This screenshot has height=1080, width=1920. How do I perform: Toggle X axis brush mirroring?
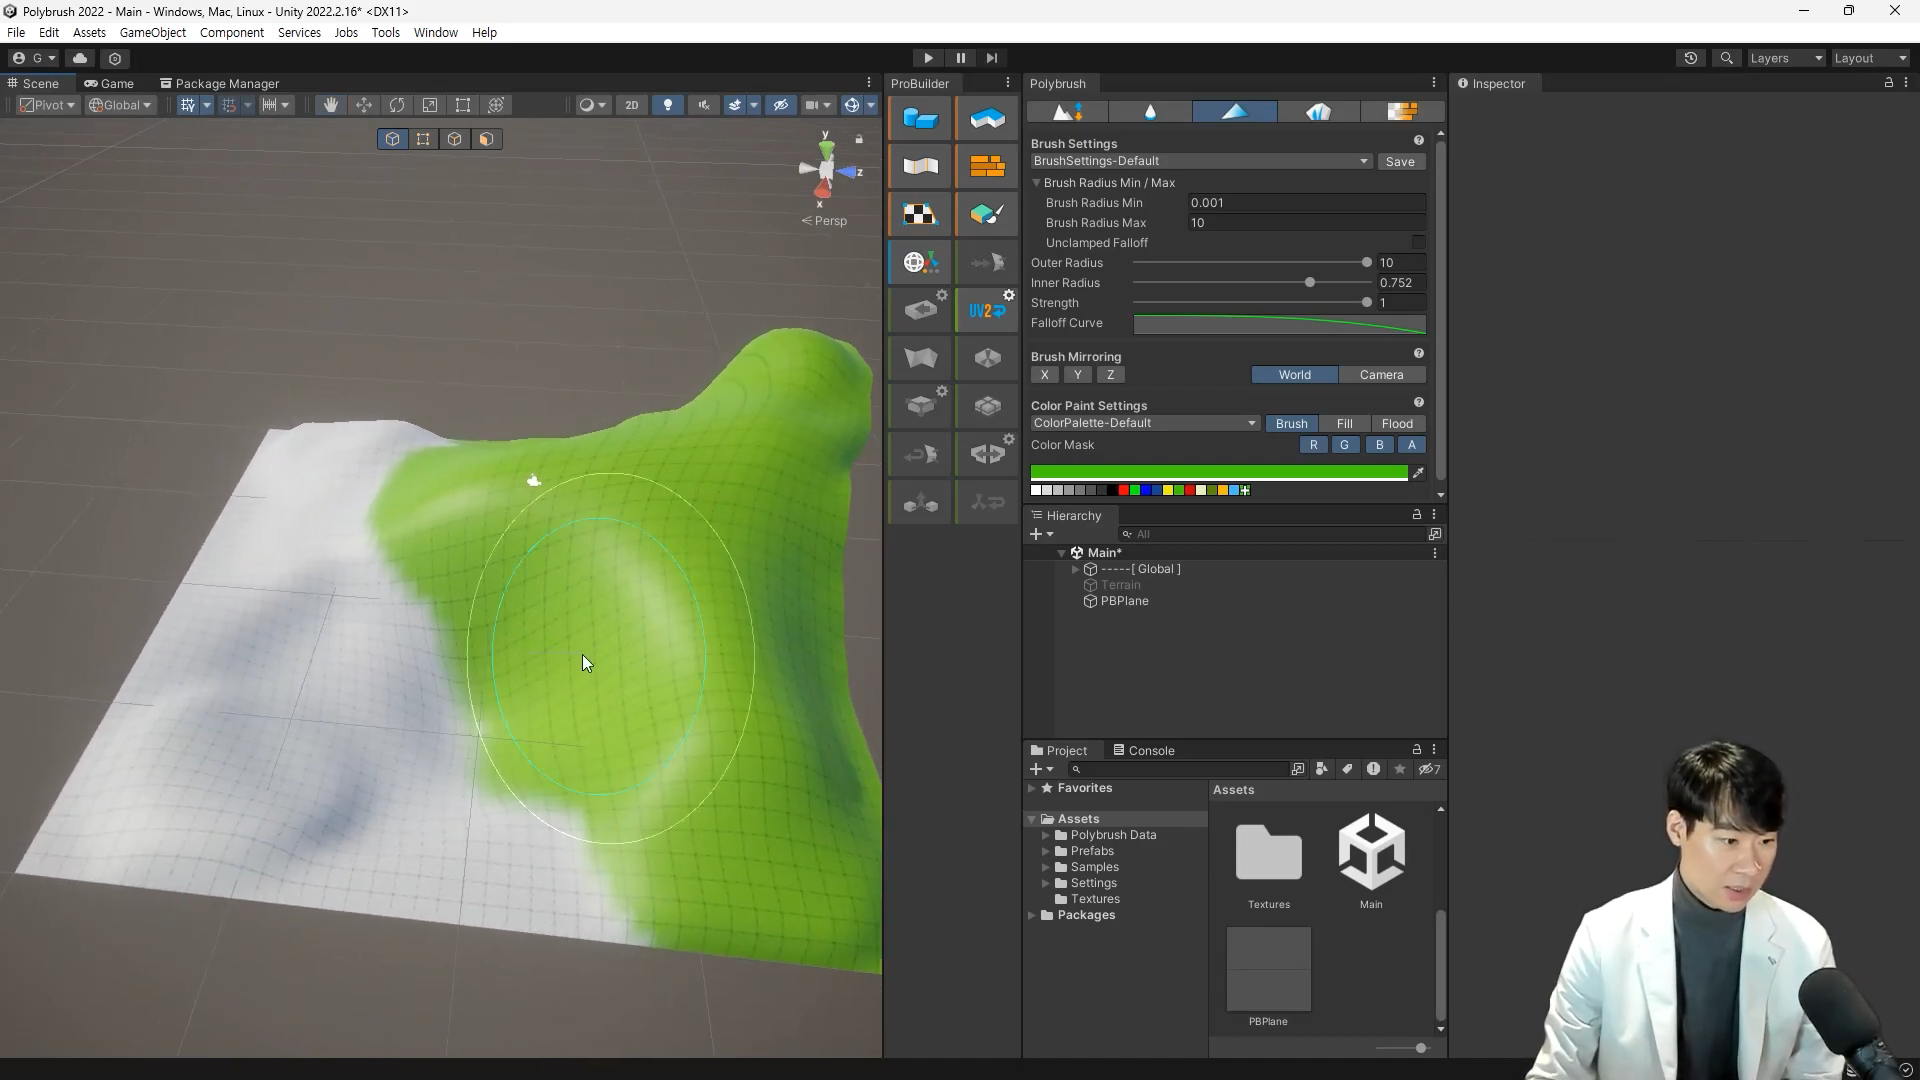coord(1045,375)
